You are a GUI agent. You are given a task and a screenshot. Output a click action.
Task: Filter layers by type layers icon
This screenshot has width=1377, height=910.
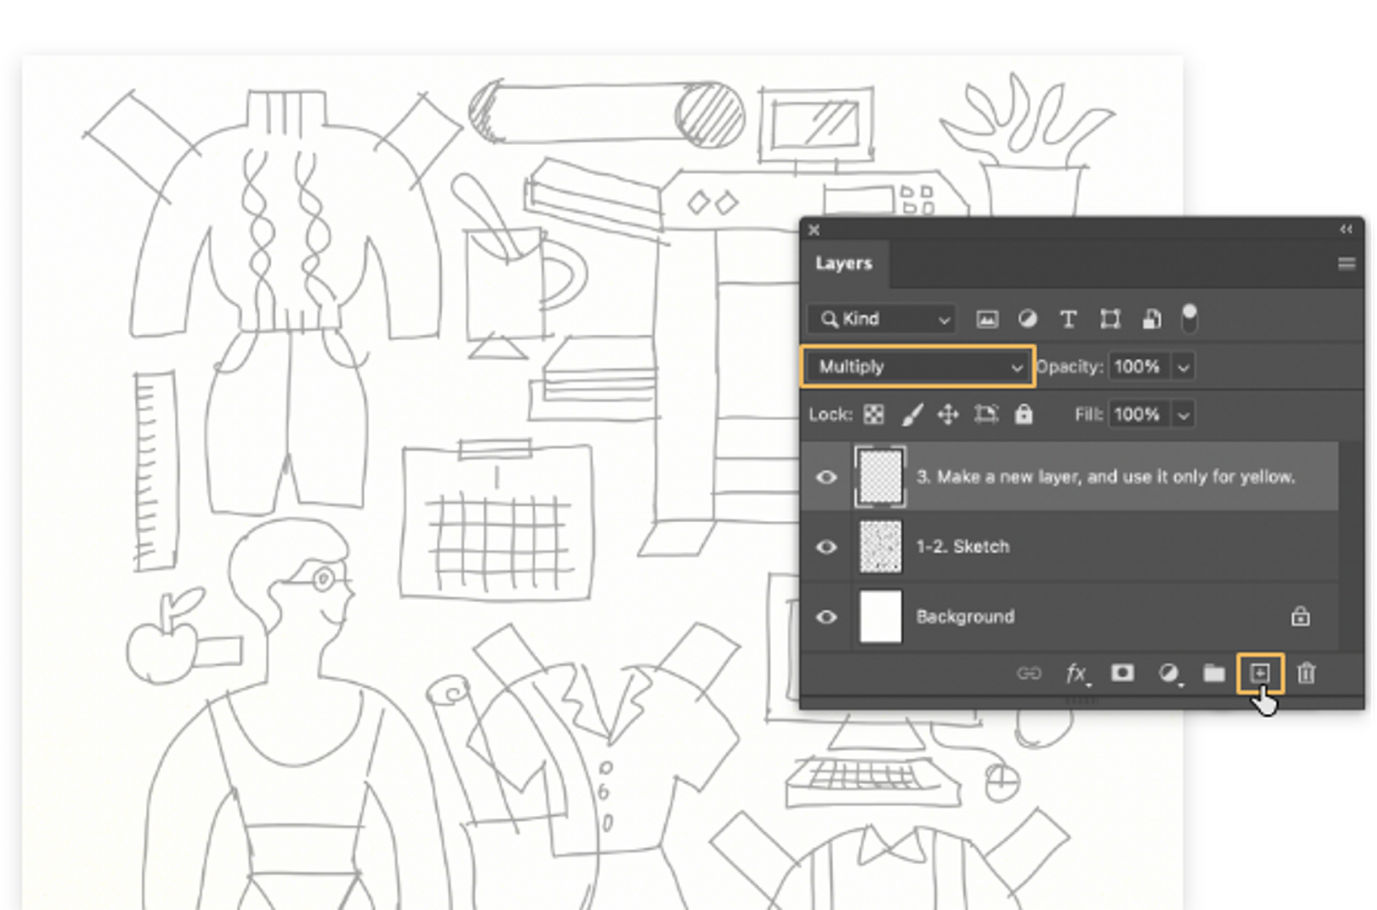coord(1068,319)
